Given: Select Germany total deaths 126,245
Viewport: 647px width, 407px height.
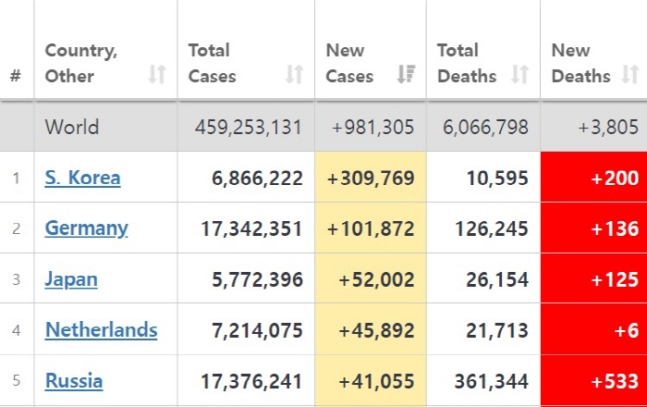Looking at the screenshot, I should (x=491, y=229).
